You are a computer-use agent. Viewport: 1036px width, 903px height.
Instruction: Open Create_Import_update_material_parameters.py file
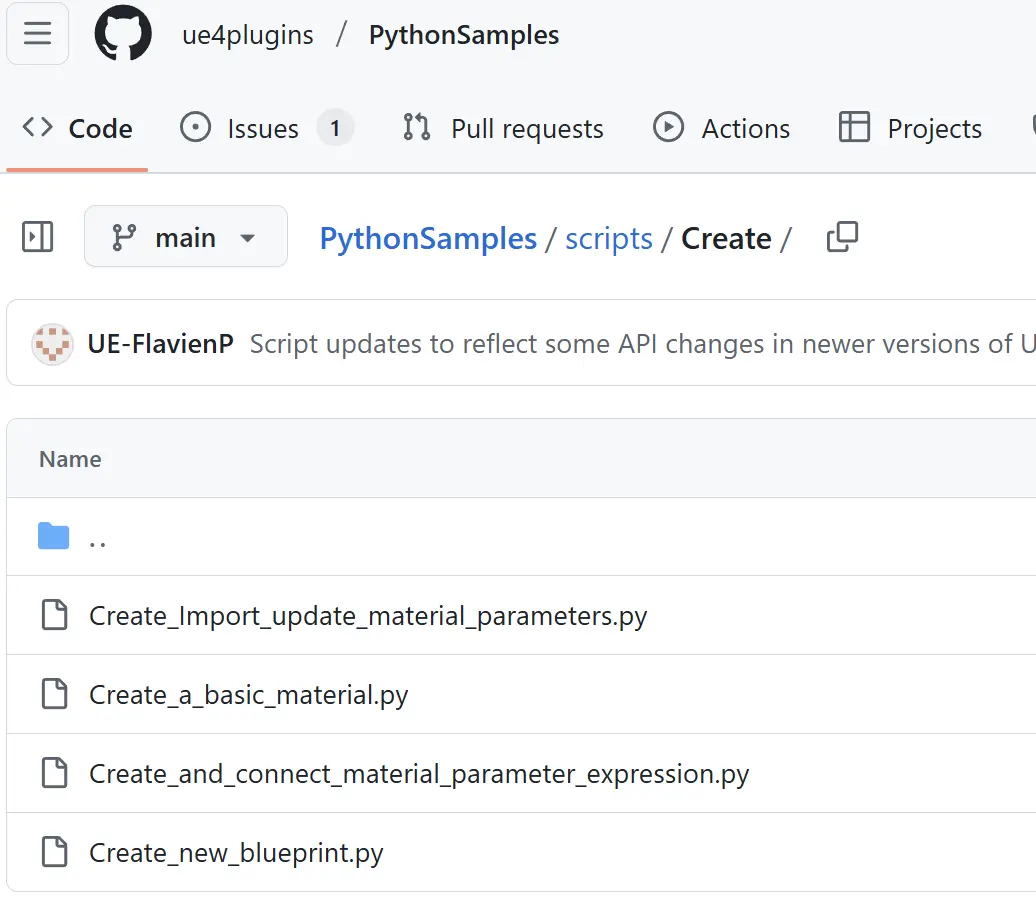368,616
